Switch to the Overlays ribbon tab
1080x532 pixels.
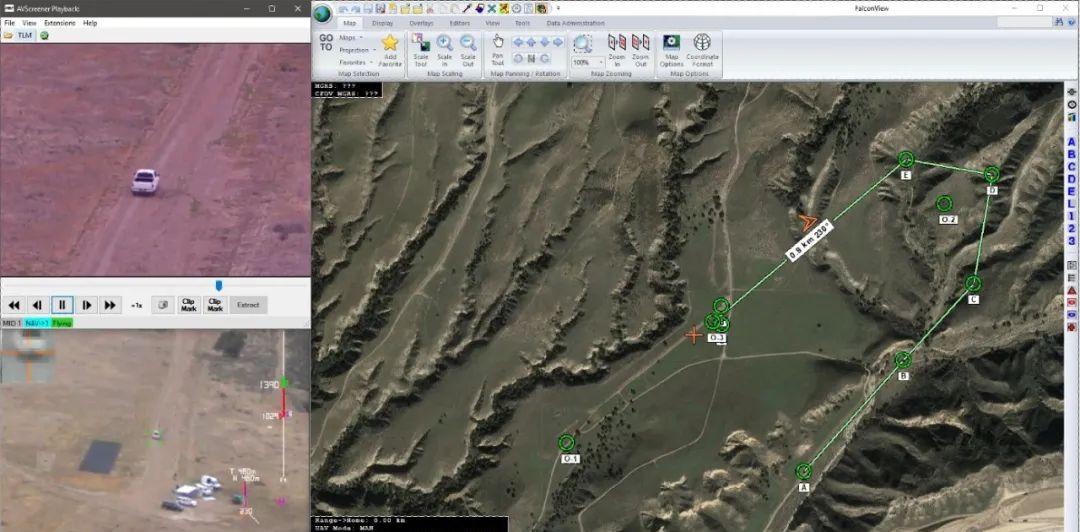(421, 23)
